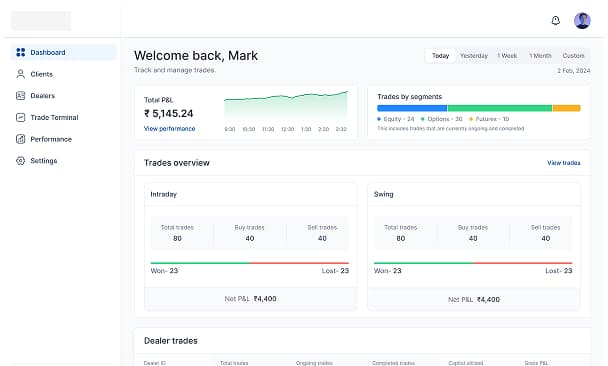Click Swing Net P&L ₹4,400

[x=474, y=300]
